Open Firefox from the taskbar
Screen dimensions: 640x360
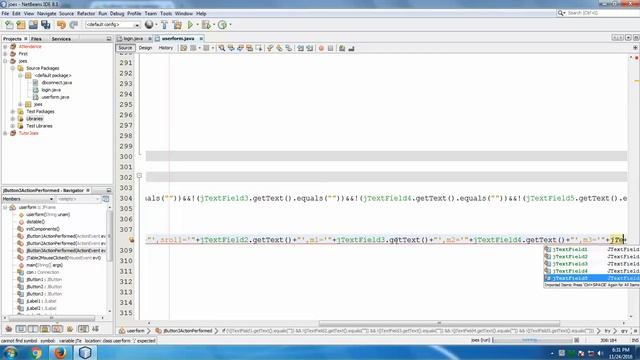tap(60, 353)
